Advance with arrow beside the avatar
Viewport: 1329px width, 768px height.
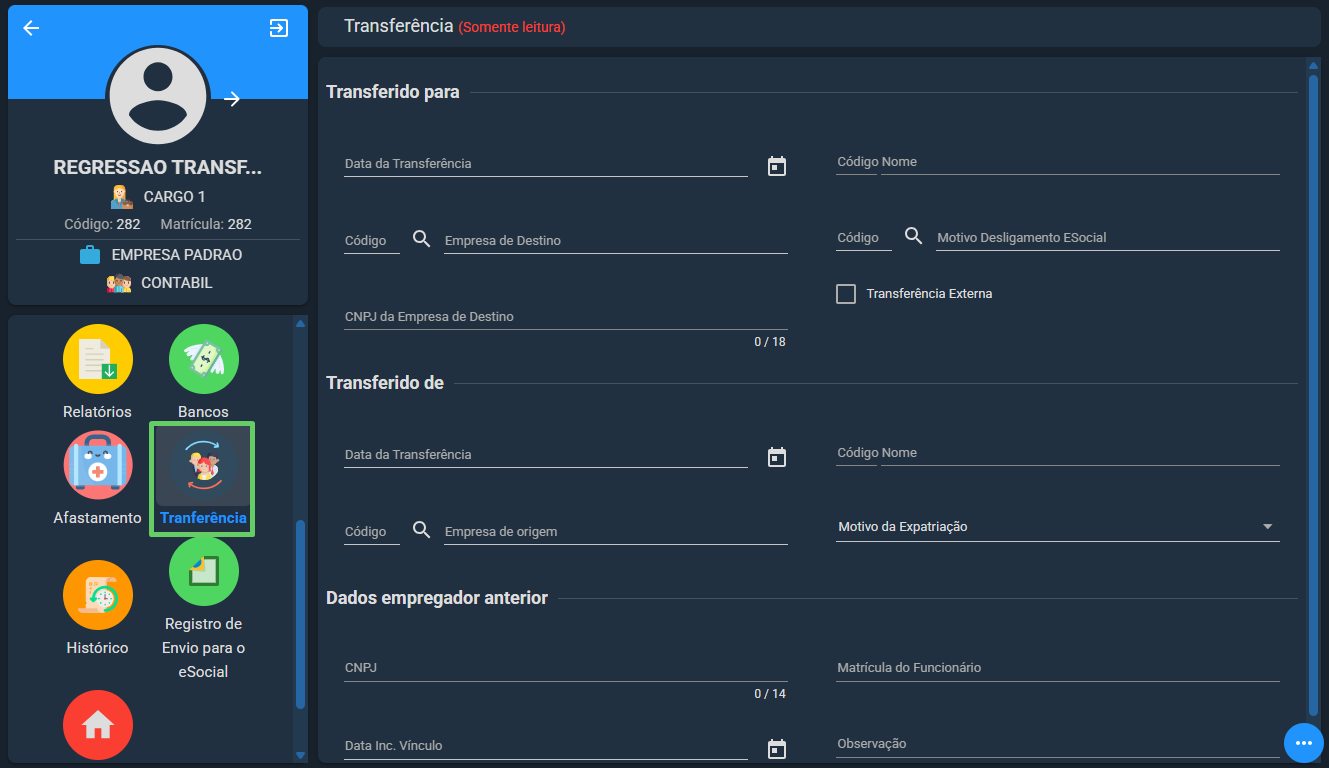pos(232,98)
